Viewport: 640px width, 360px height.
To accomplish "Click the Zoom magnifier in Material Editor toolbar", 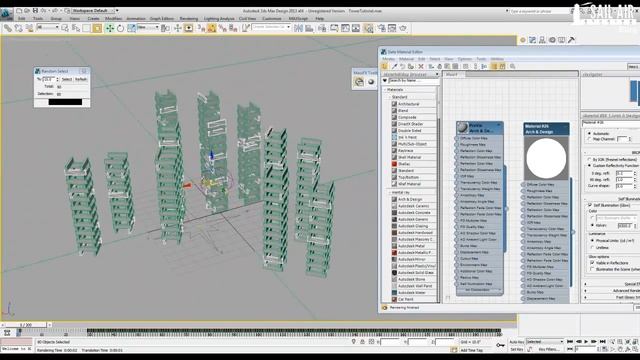I will click(x=512, y=66).
